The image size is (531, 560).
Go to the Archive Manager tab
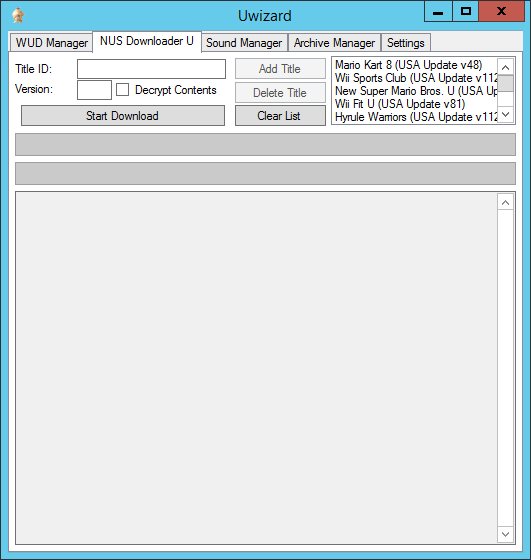click(334, 43)
